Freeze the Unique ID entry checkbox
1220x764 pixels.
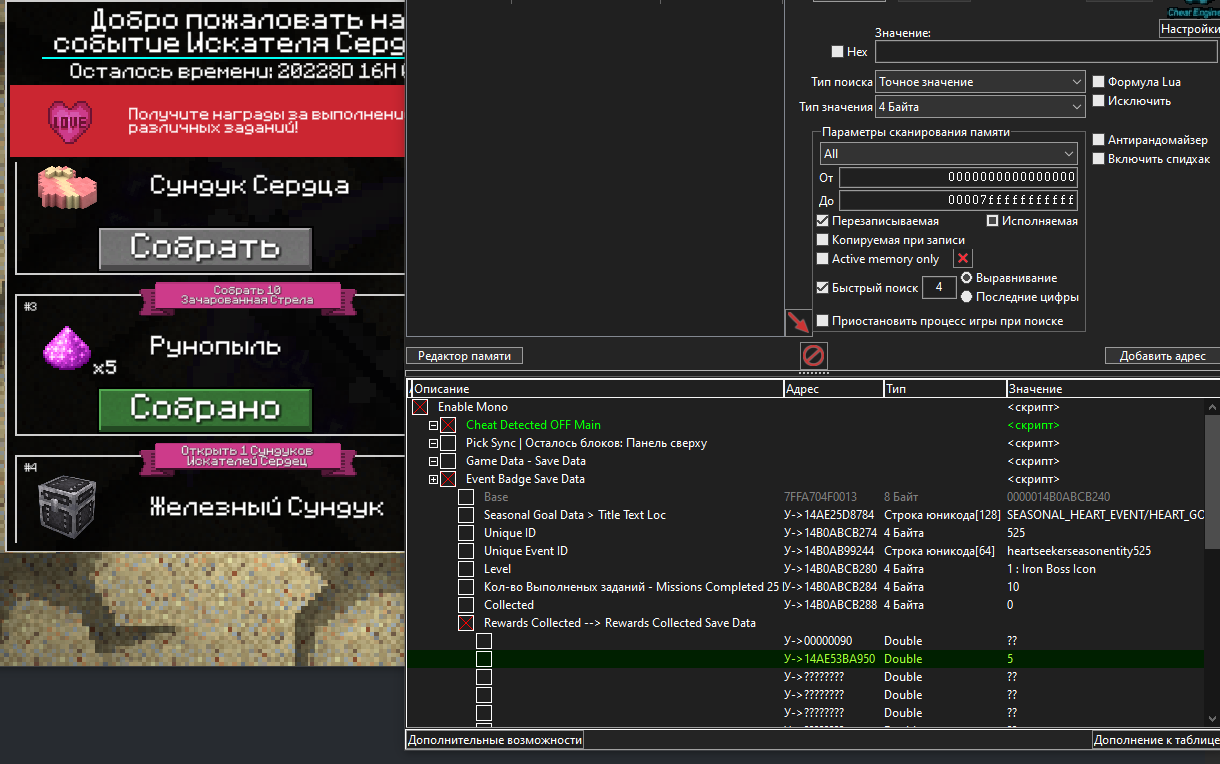click(466, 533)
